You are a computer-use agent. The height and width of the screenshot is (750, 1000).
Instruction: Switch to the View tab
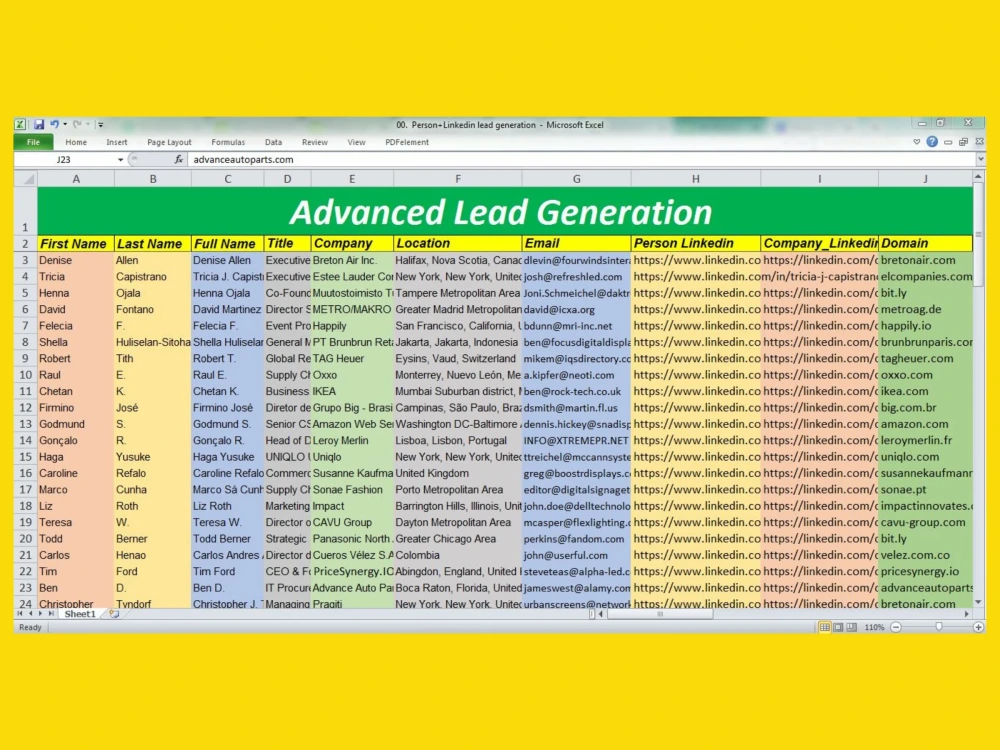pos(357,142)
